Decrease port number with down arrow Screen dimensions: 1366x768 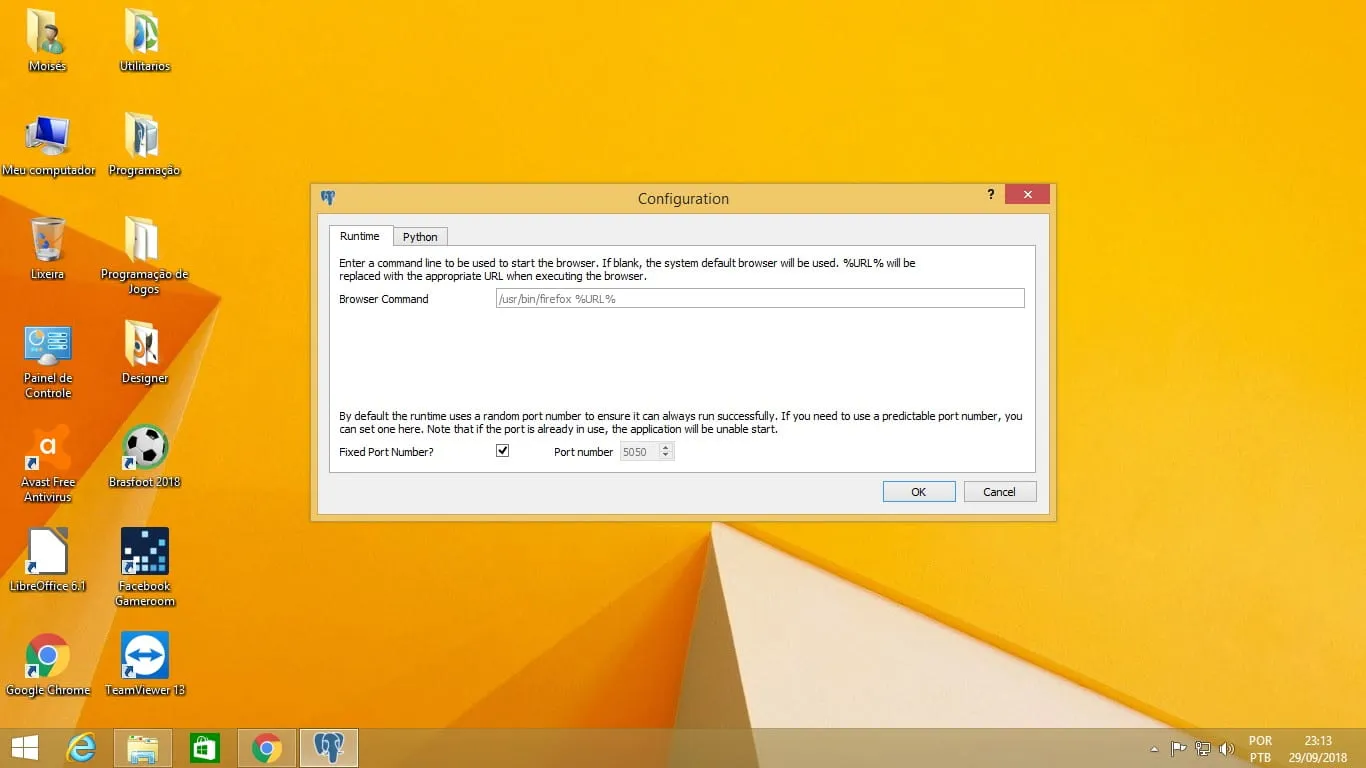[x=667, y=456]
